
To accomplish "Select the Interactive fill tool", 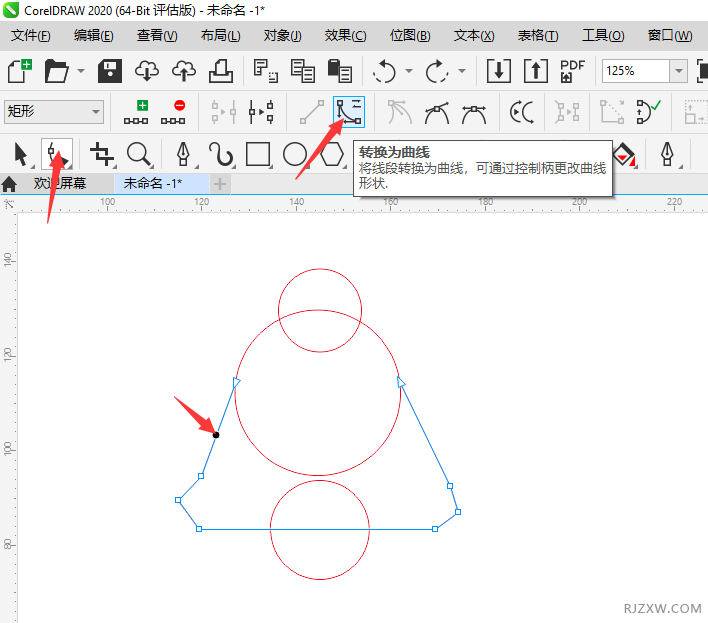I will 625,155.
